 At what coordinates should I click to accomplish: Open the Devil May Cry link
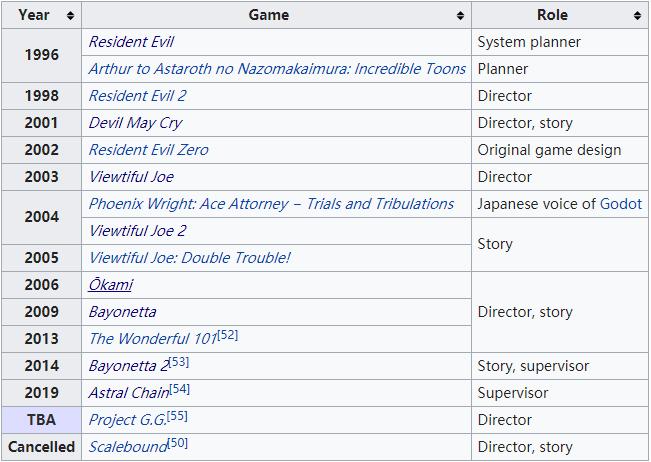135,123
